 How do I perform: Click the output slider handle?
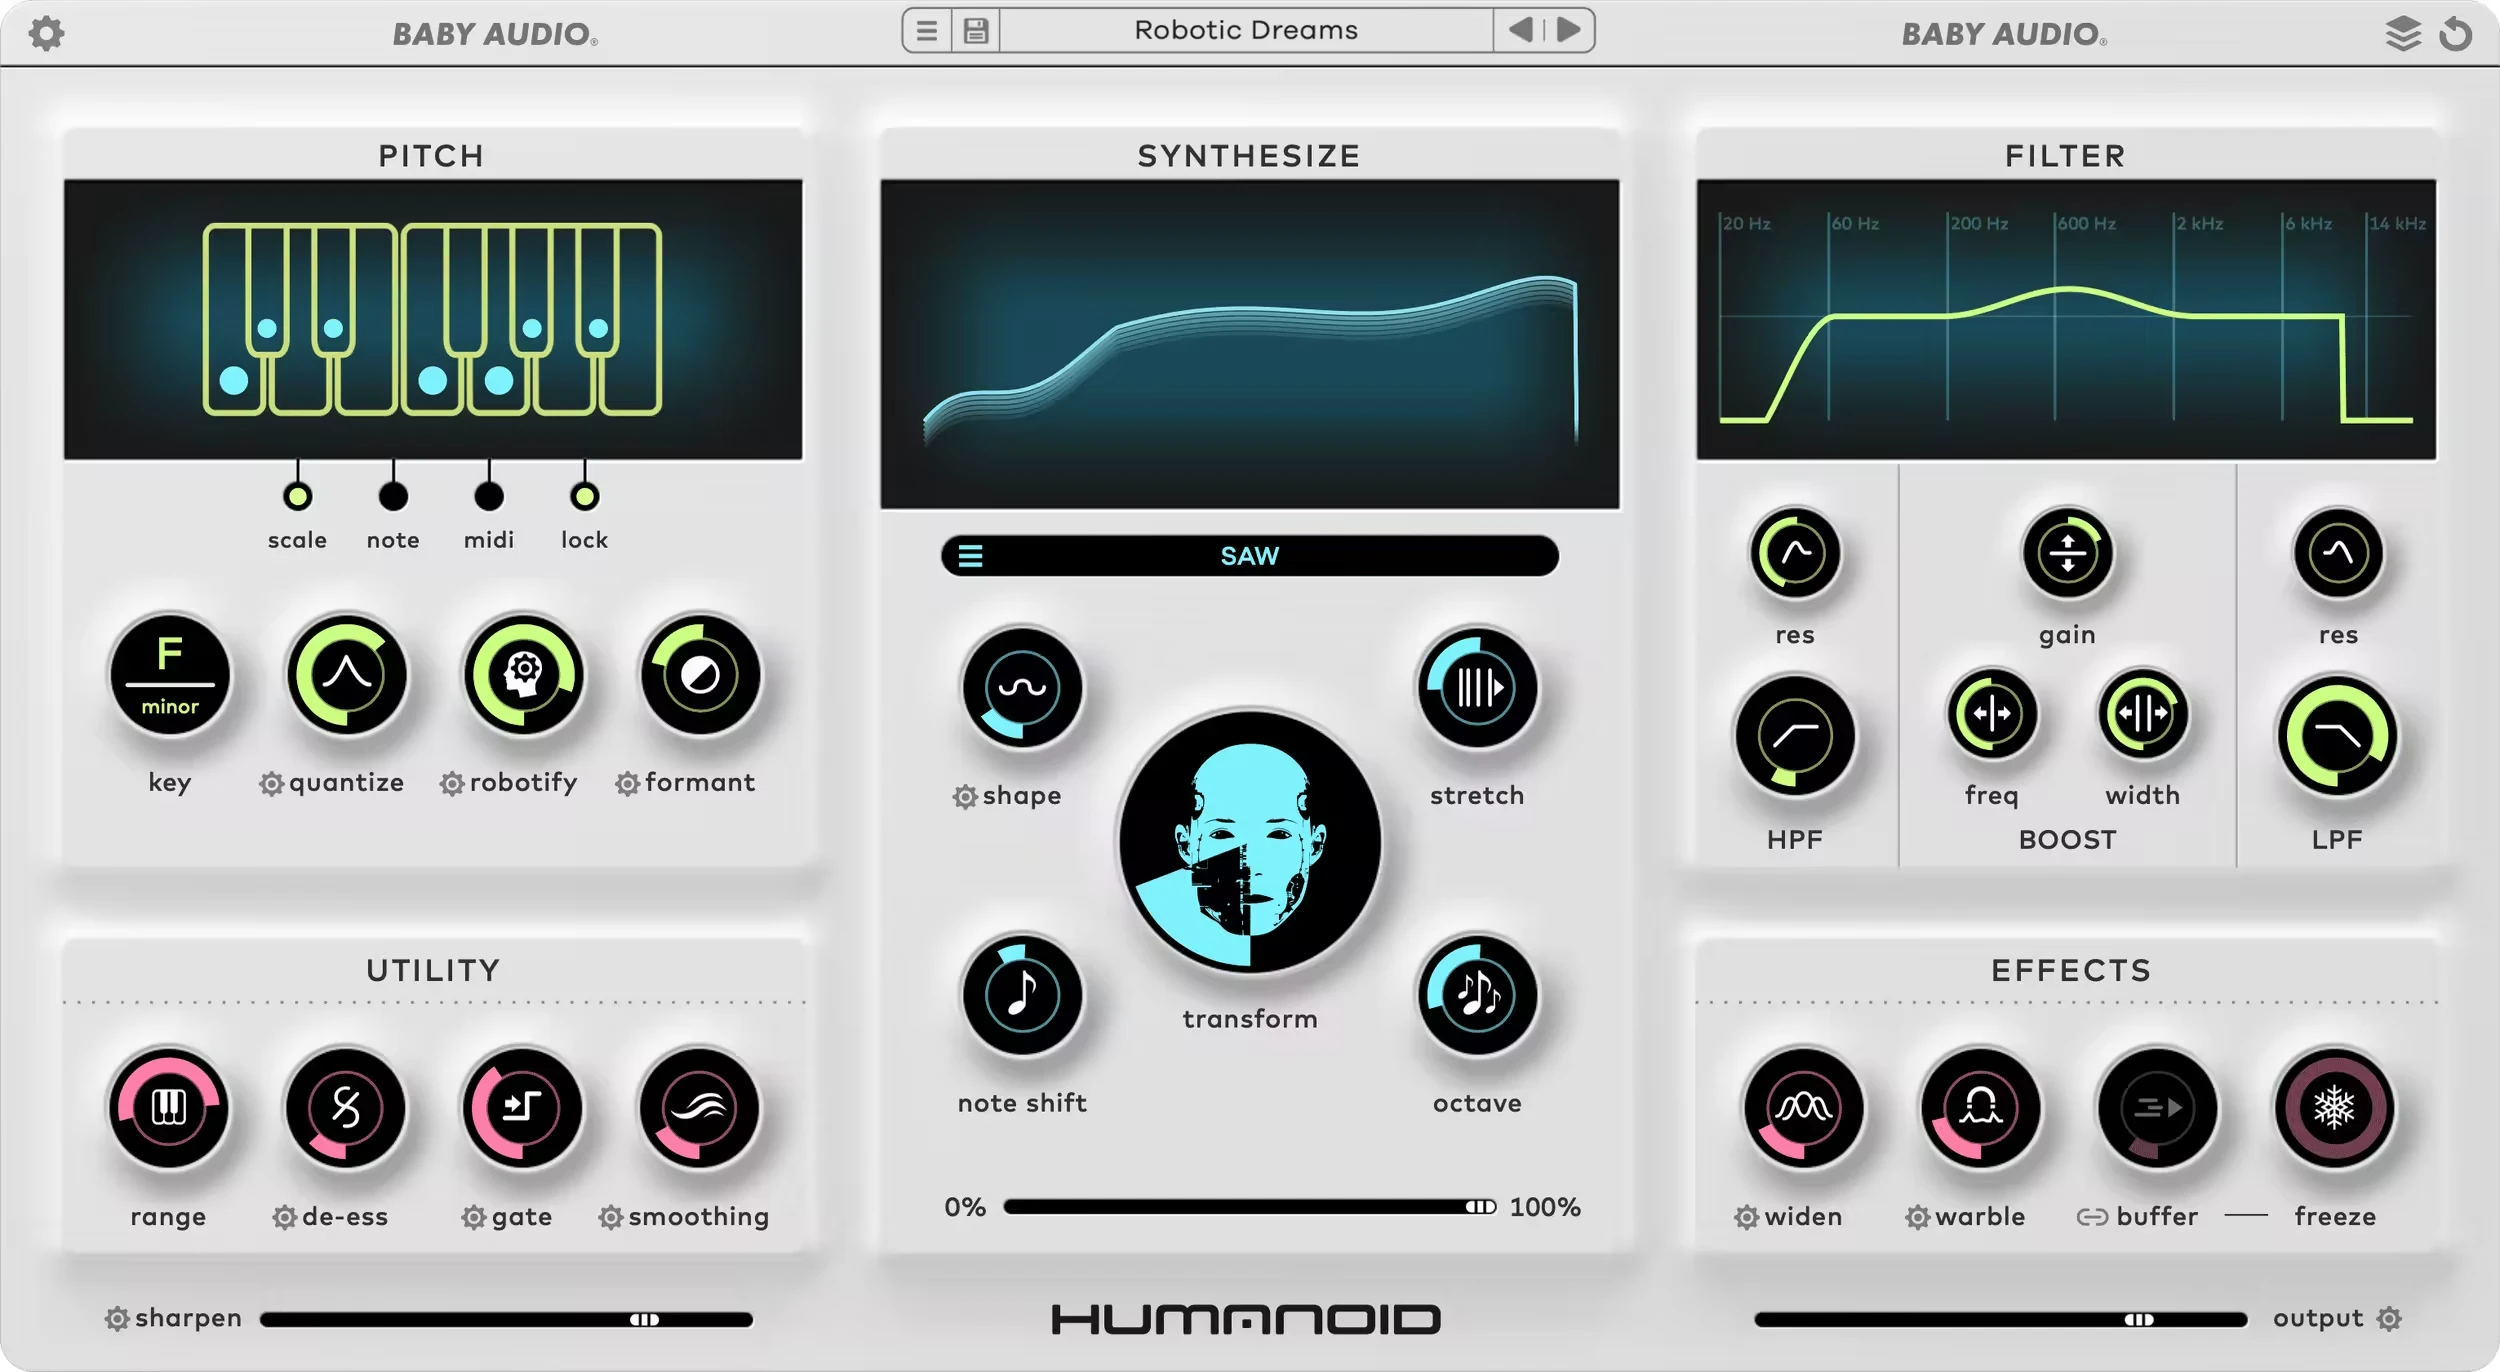click(2139, 1320)
